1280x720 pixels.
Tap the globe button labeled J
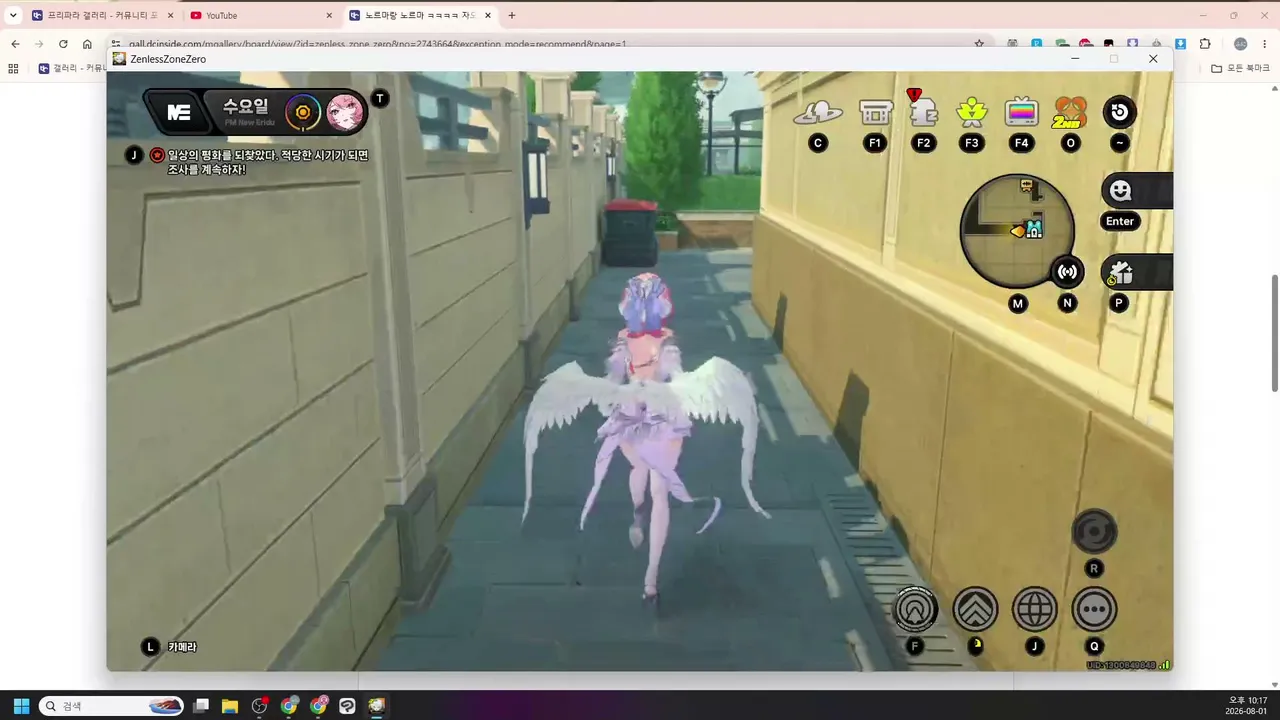[1035, 609]
